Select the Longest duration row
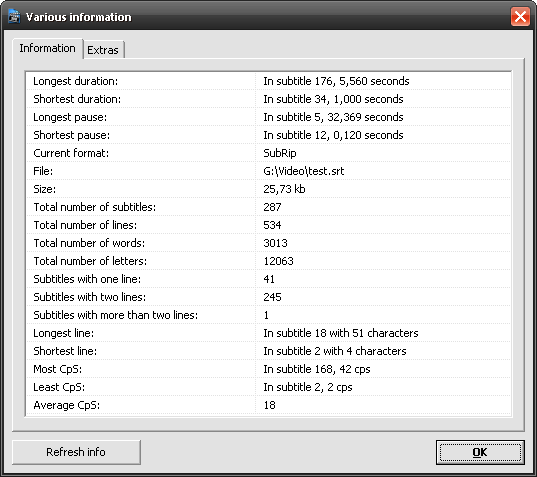The height and width of the screenshot is (477, 537). tap(268, 81)
